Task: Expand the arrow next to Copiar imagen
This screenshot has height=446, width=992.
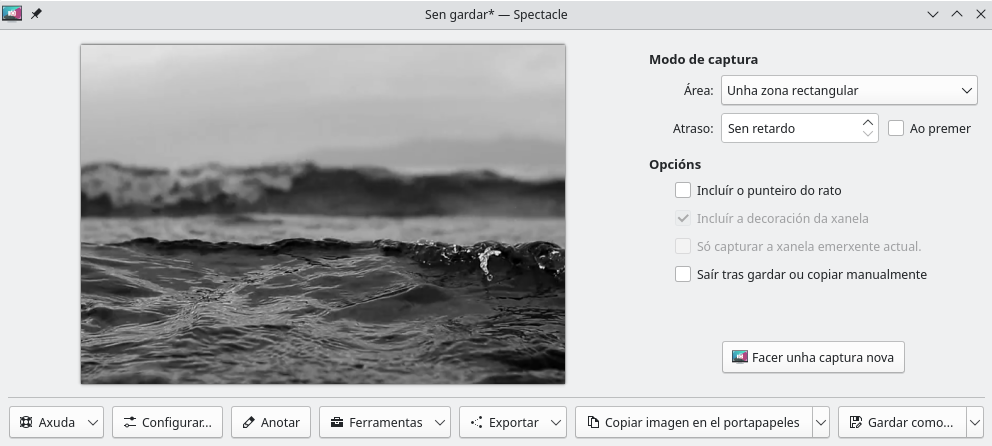Action: 821,422
